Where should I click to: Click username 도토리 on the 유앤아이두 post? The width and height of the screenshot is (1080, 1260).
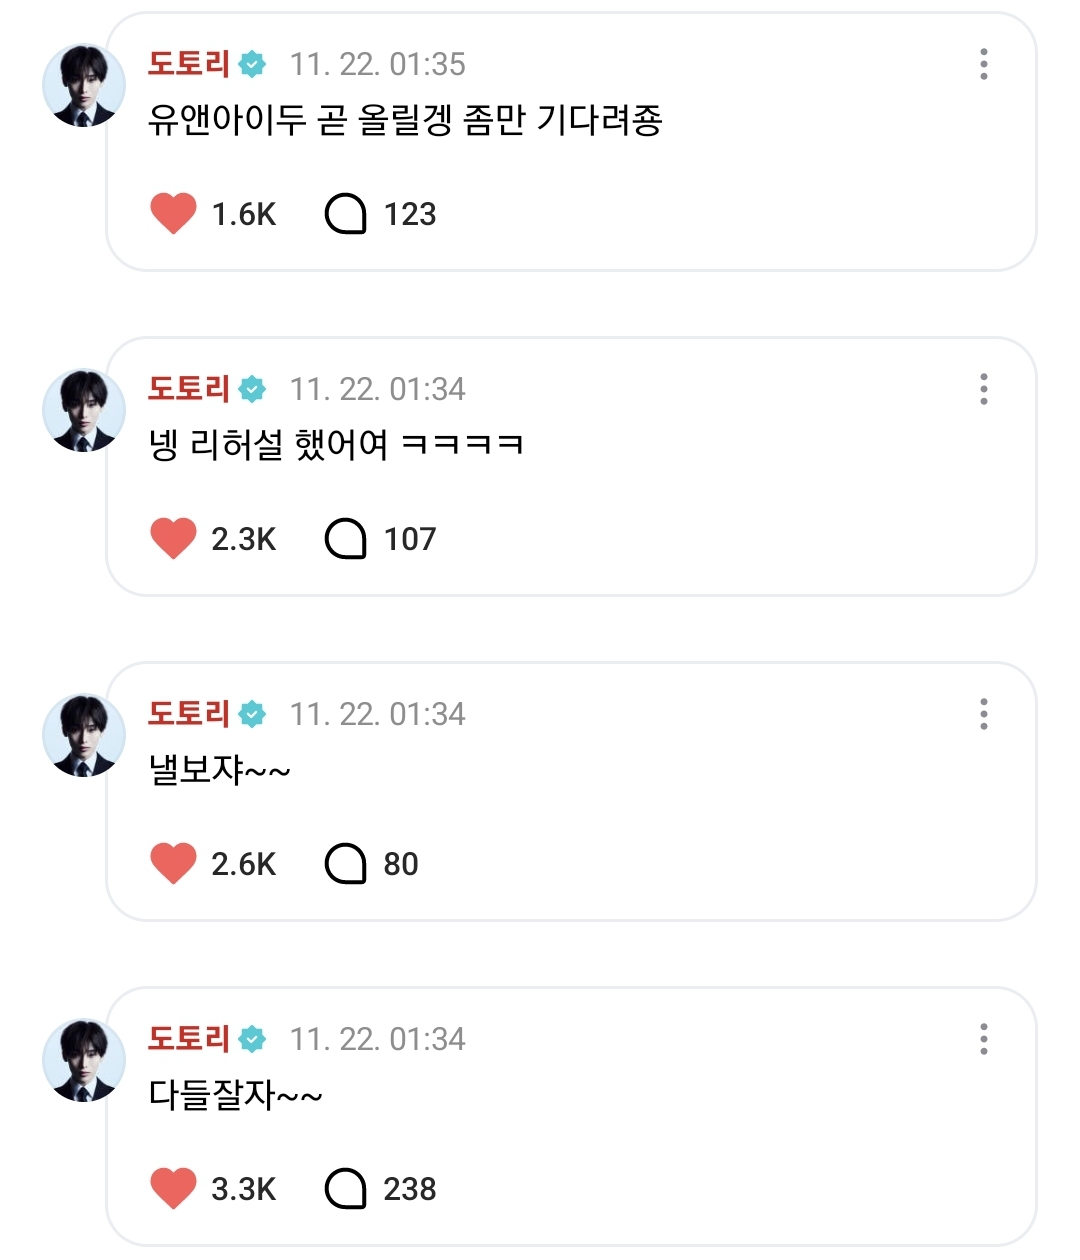[189, 64]
